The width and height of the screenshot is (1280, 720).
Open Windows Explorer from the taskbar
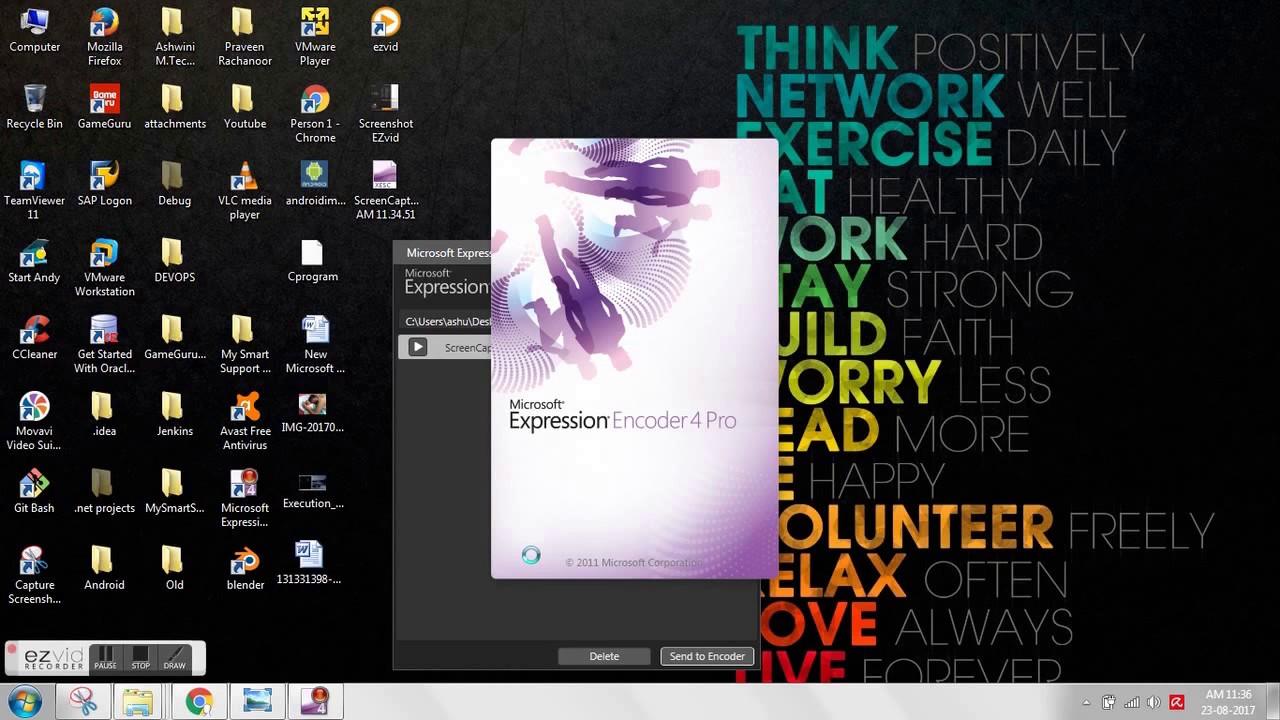[138, 701]
